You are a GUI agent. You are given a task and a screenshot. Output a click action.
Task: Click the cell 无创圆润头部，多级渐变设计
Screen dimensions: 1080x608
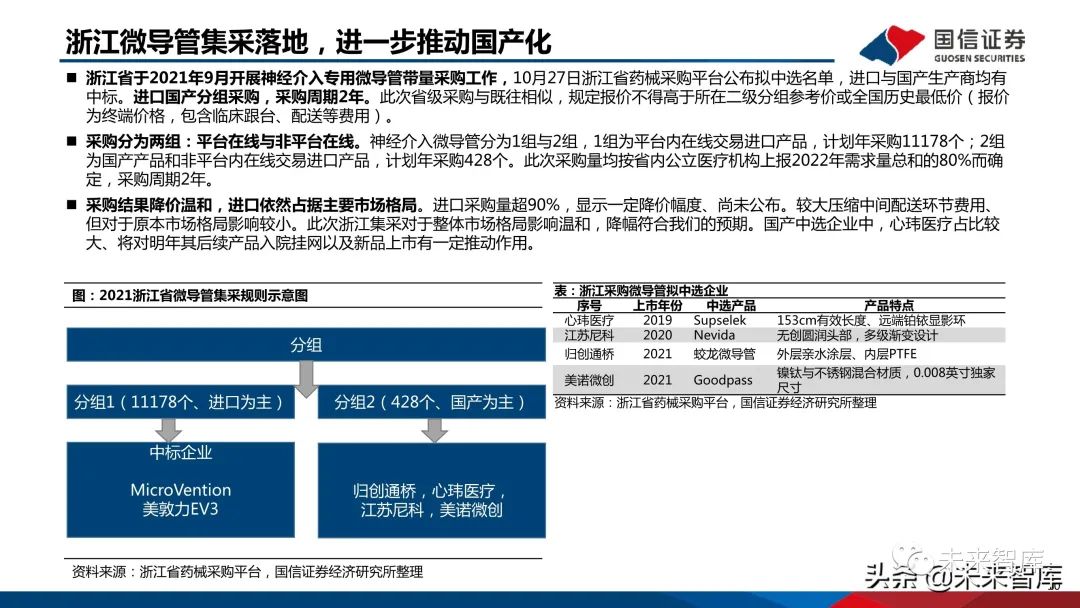(x=858, y=335)
